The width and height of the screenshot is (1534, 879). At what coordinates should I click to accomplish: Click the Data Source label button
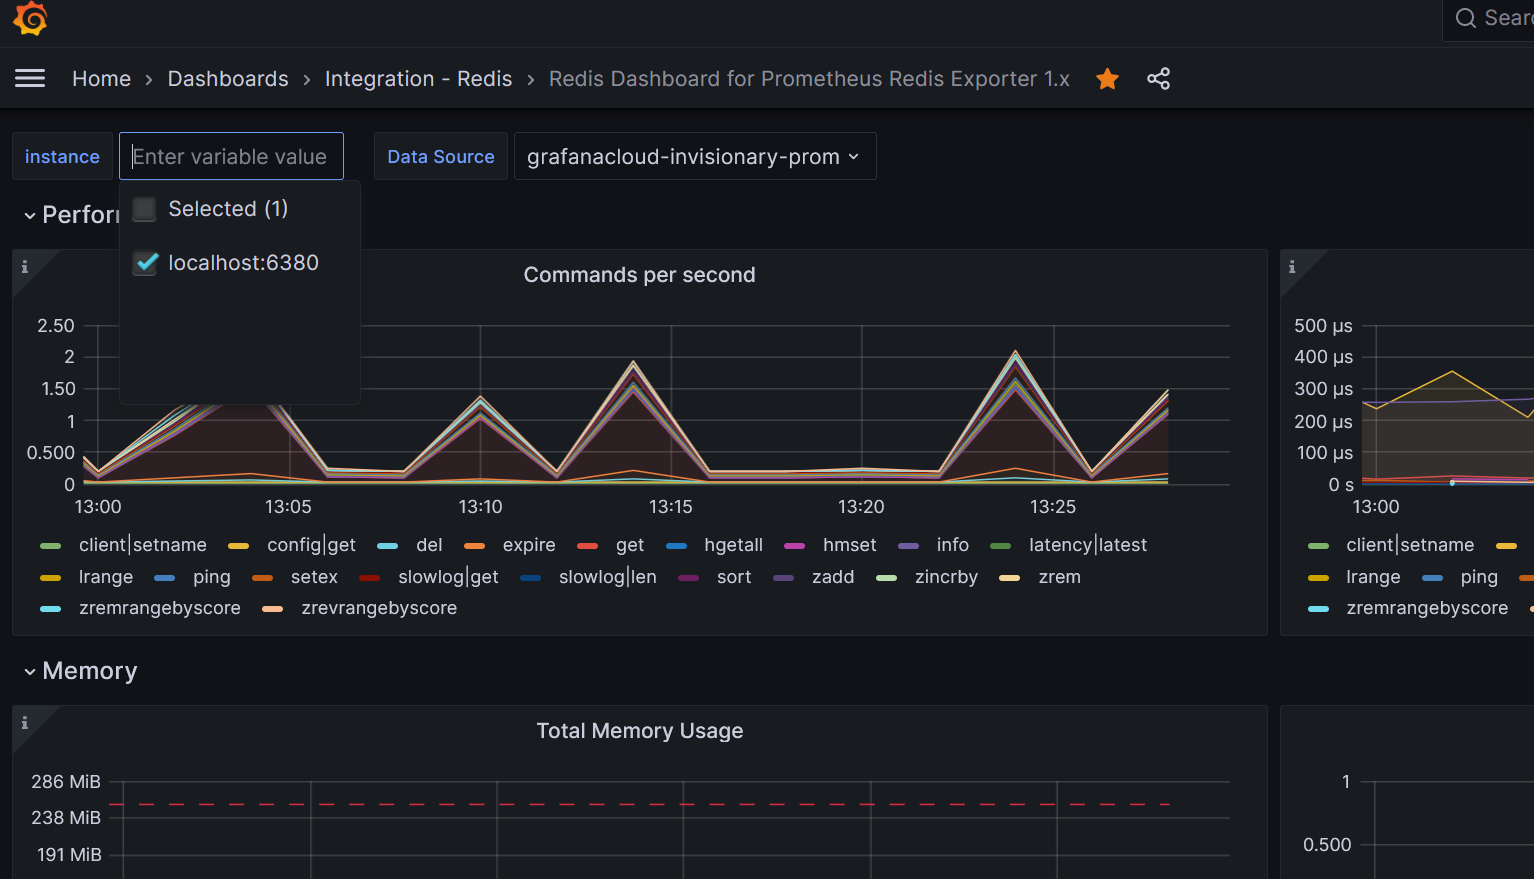(440, 156)
